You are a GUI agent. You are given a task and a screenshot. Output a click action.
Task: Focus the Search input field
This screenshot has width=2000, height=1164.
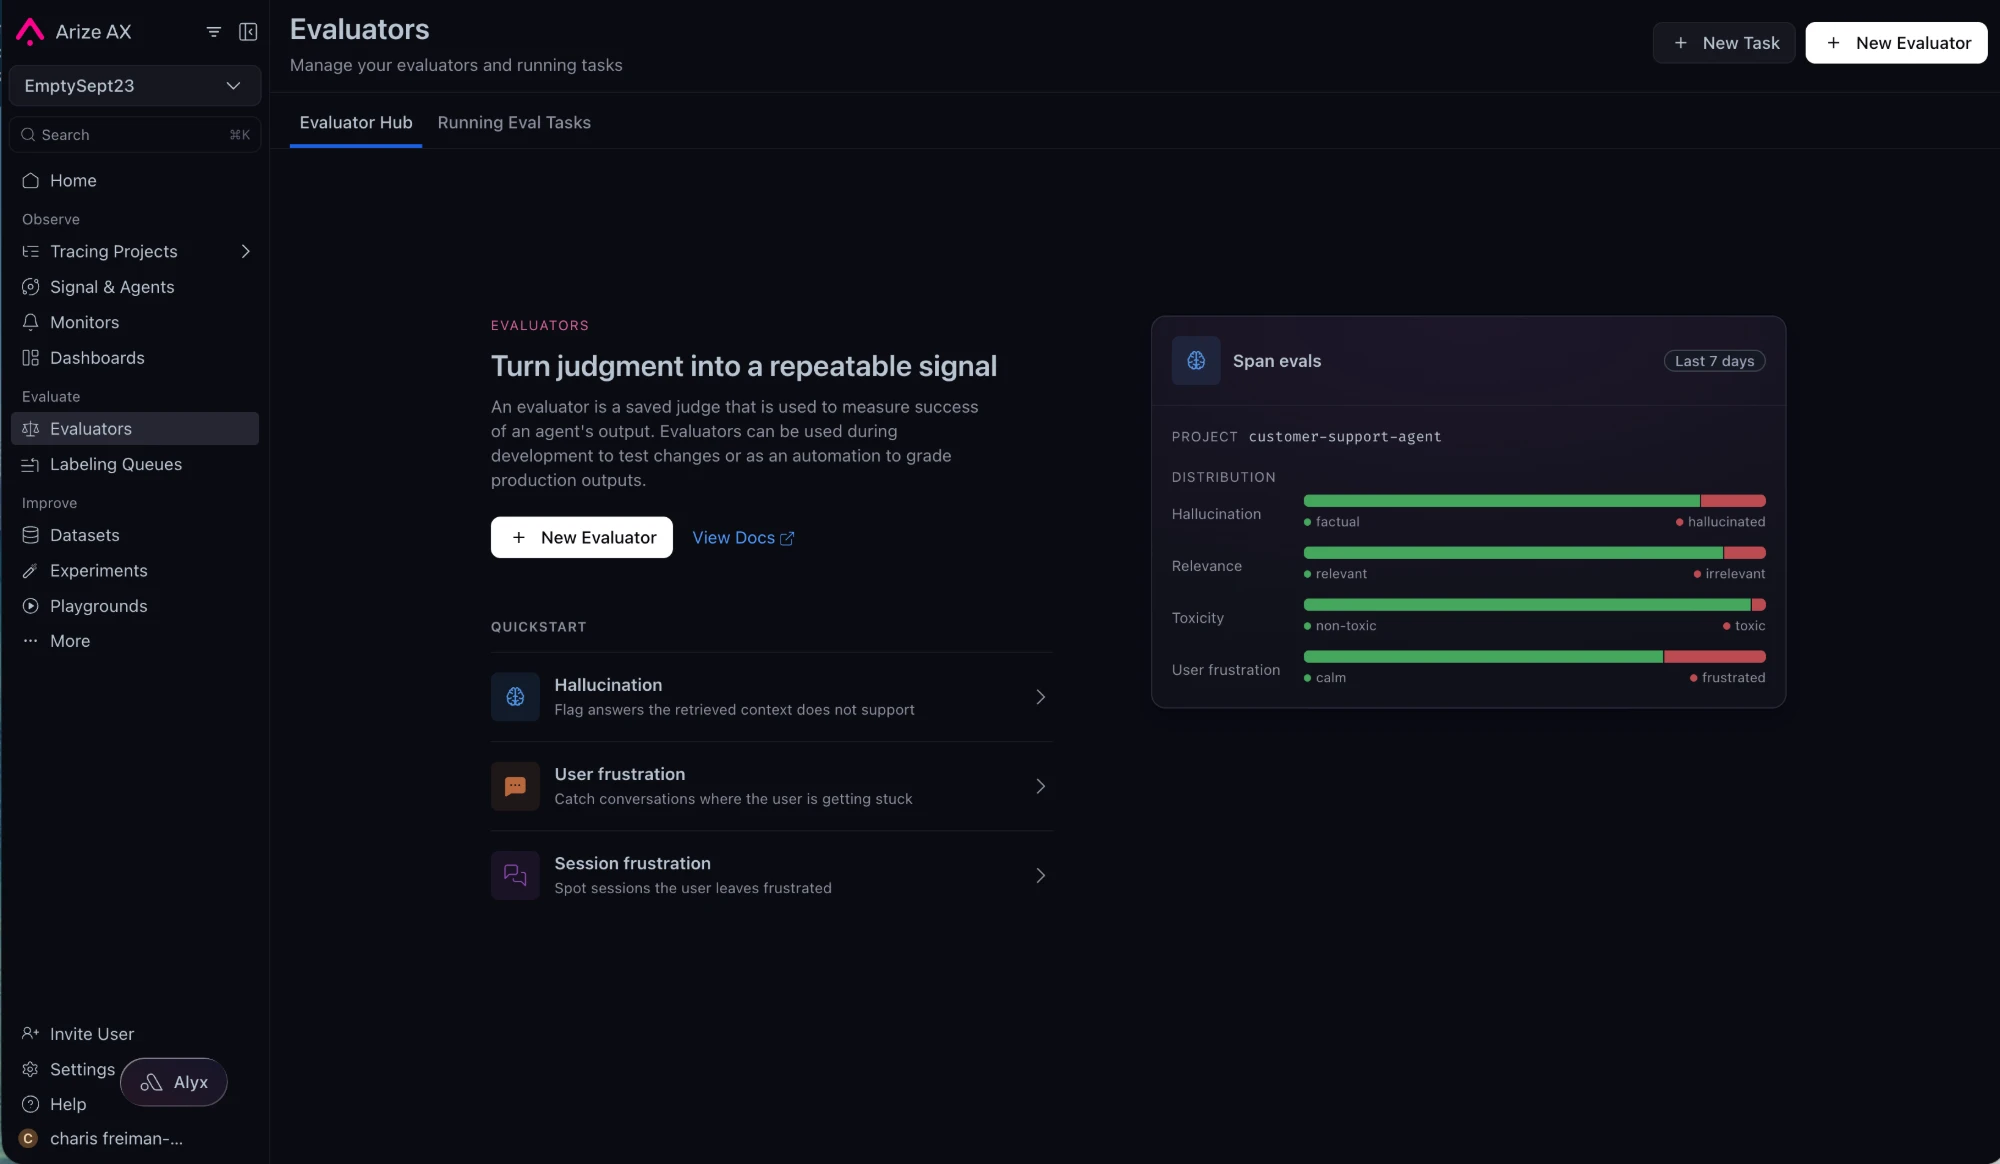(135, 135)
